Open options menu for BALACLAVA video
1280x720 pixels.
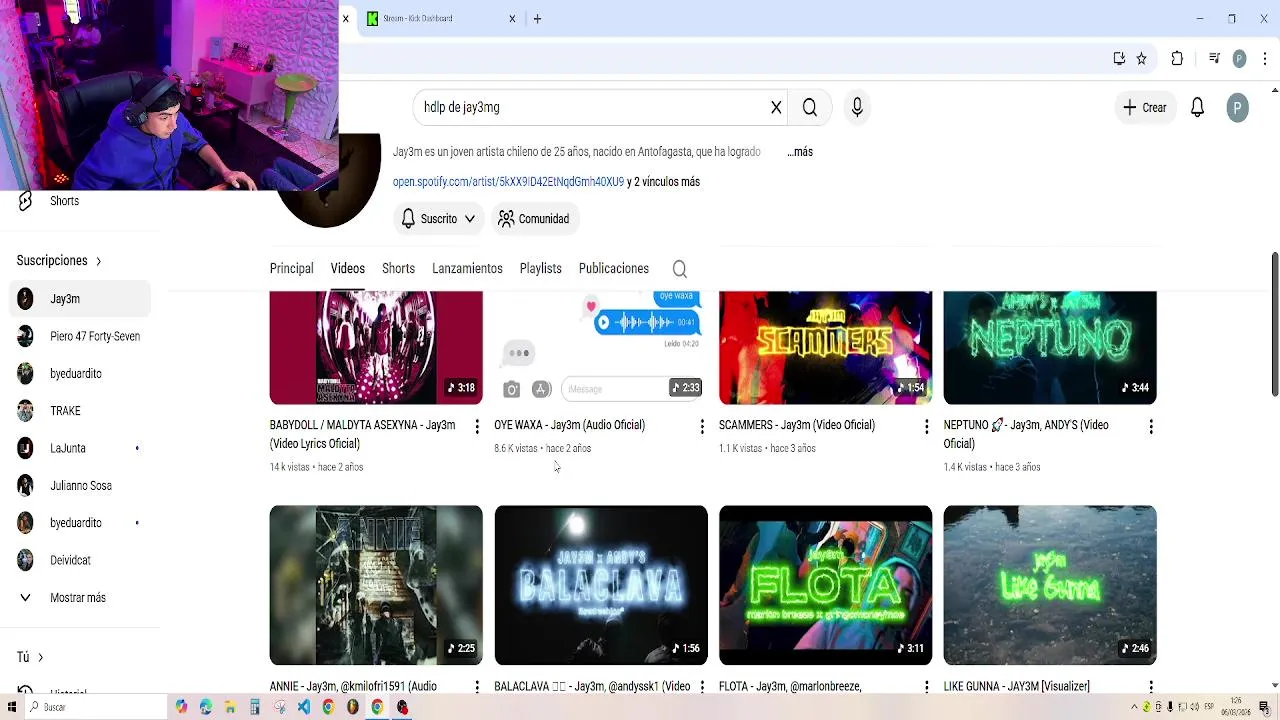tap(702, 687)
